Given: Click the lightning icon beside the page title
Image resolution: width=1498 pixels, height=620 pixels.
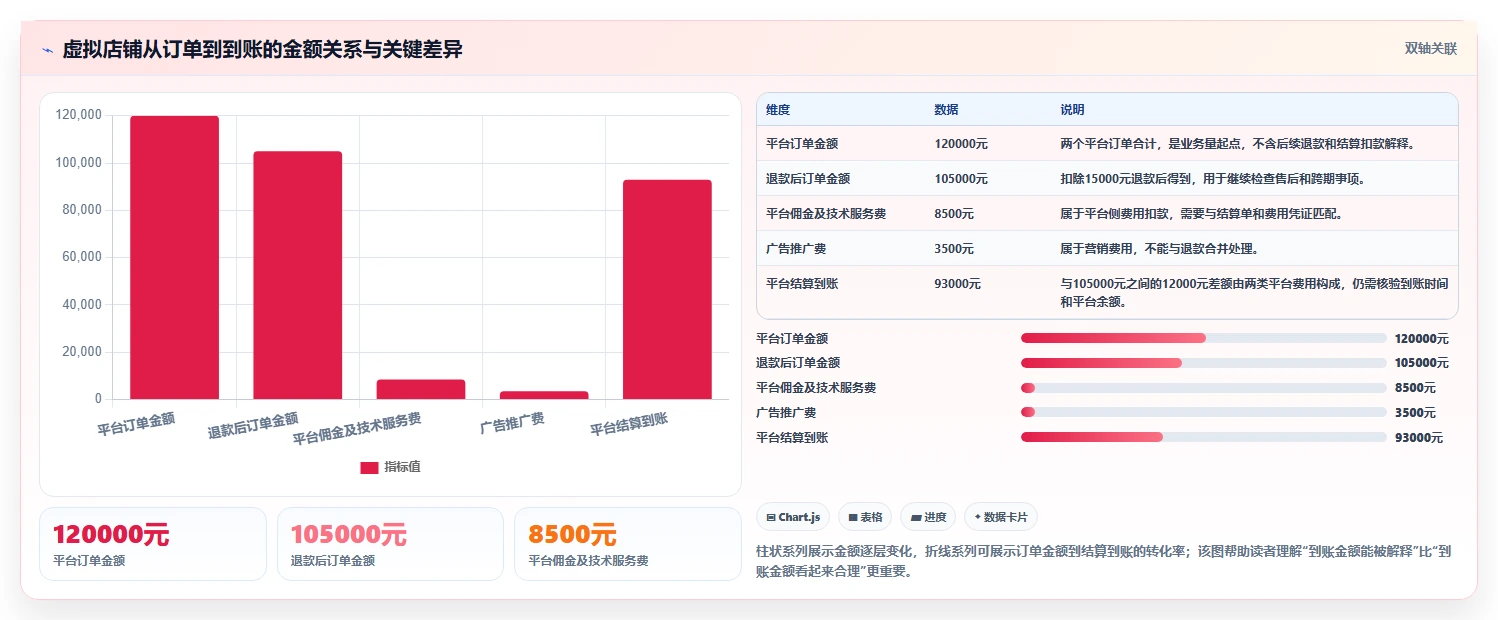Looking at the screenshot, I should click(48, 50).
